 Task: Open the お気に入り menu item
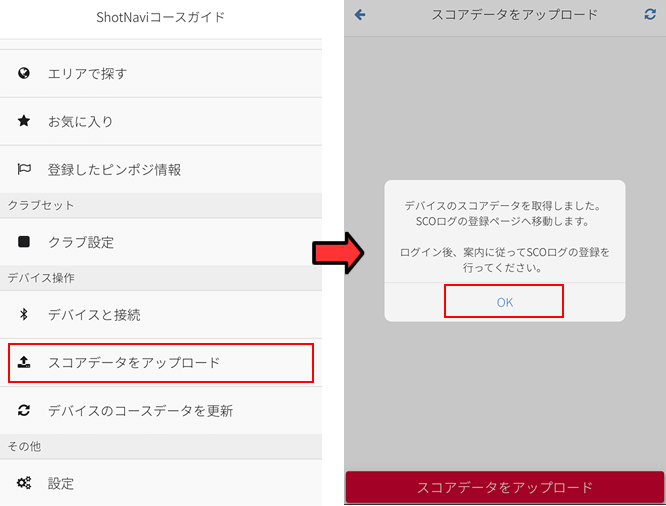80,121
